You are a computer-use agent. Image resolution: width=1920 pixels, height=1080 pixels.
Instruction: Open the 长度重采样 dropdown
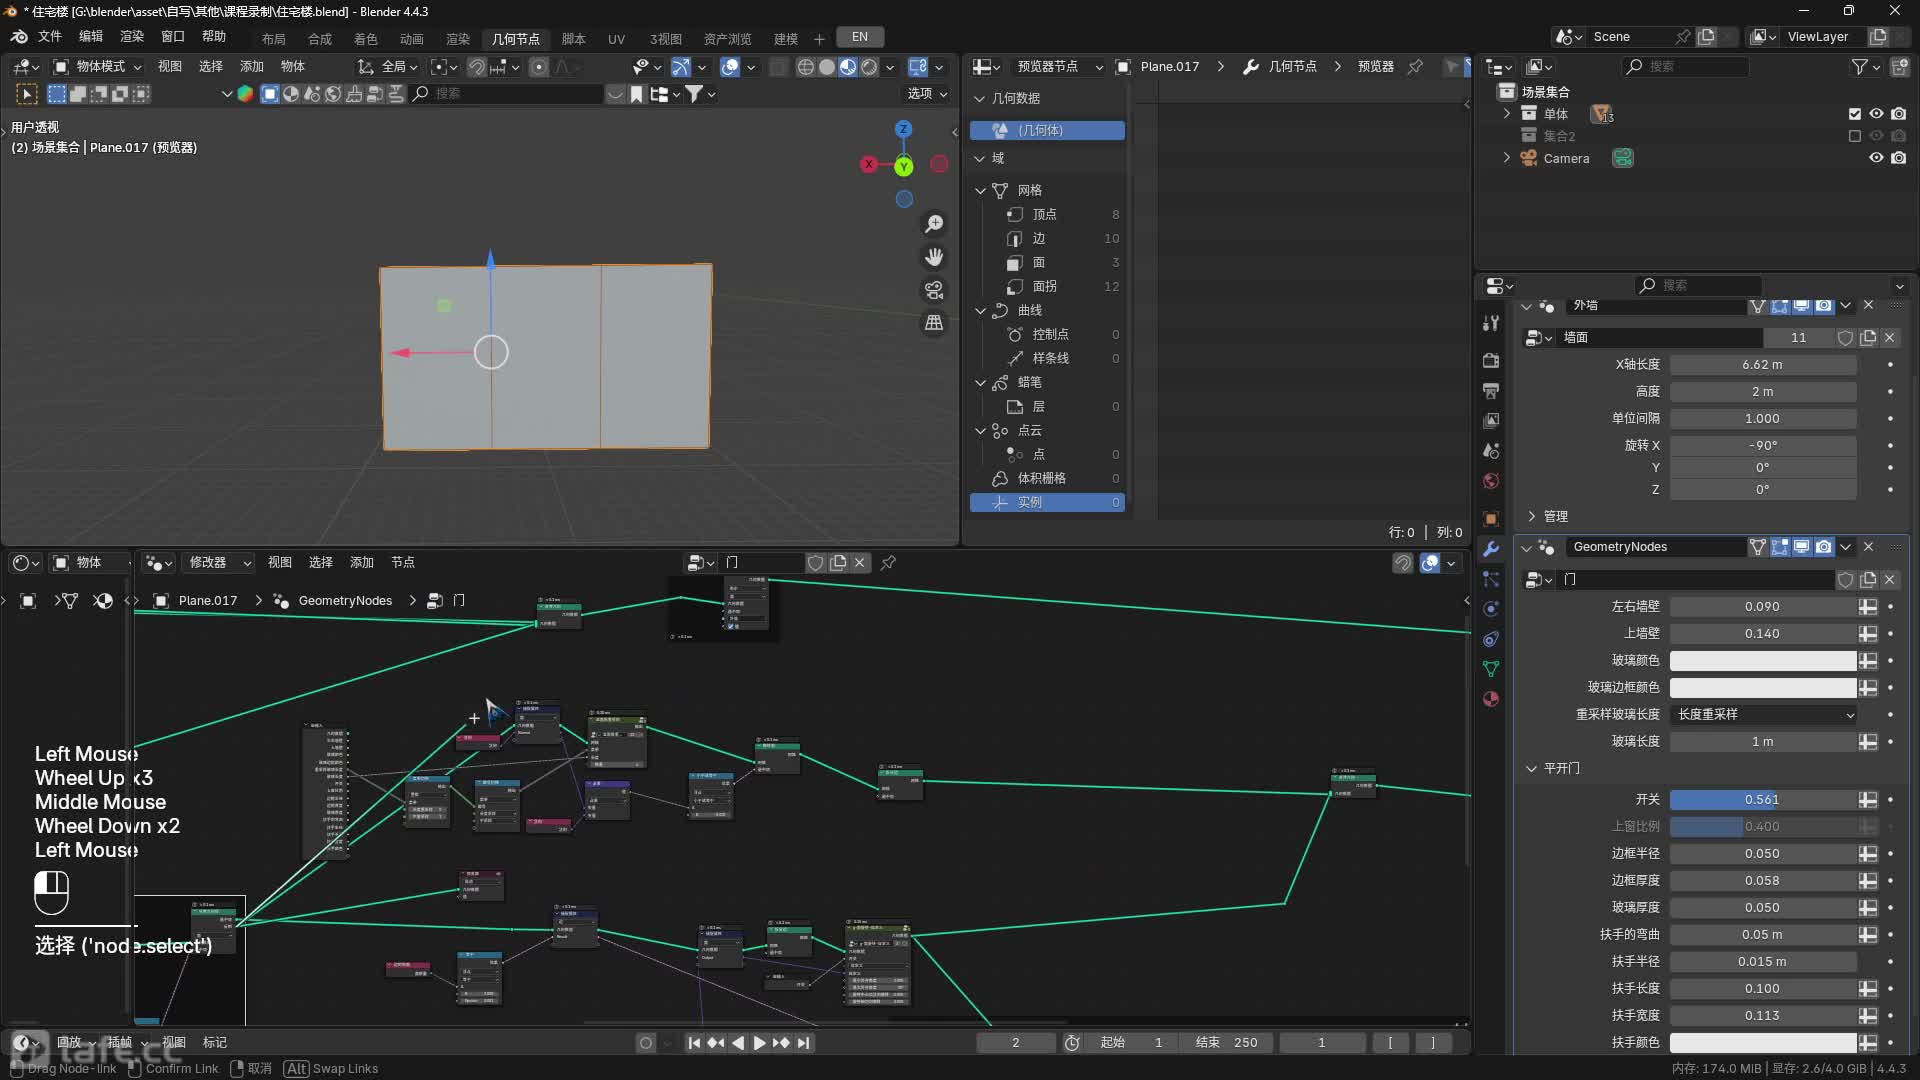click(x=1763, y=715)
